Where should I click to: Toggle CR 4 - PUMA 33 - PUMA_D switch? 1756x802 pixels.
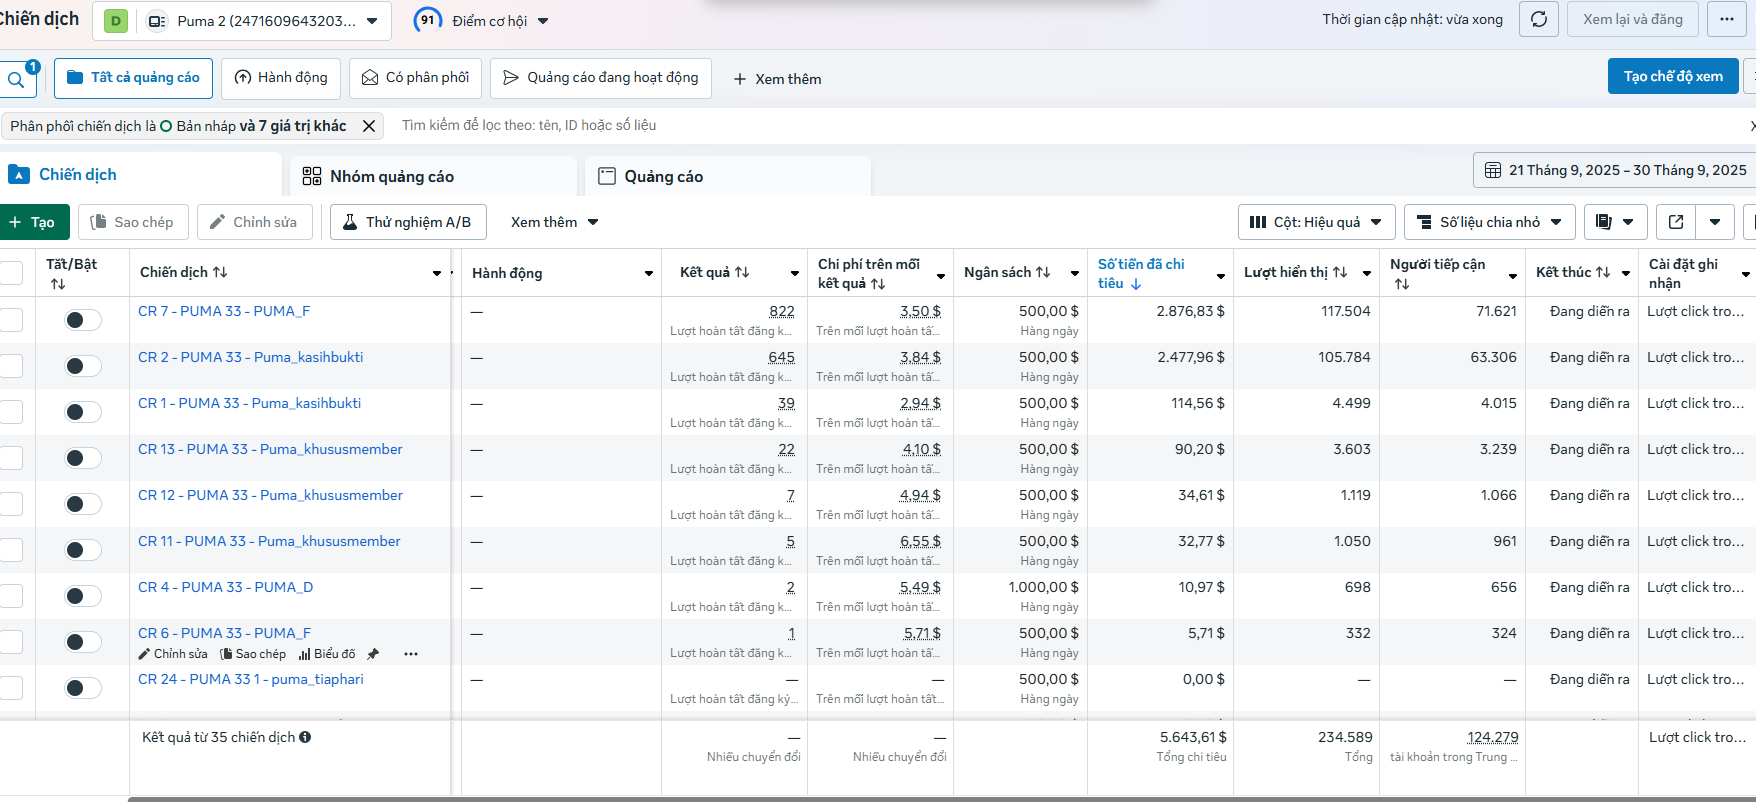coord(82,596)
